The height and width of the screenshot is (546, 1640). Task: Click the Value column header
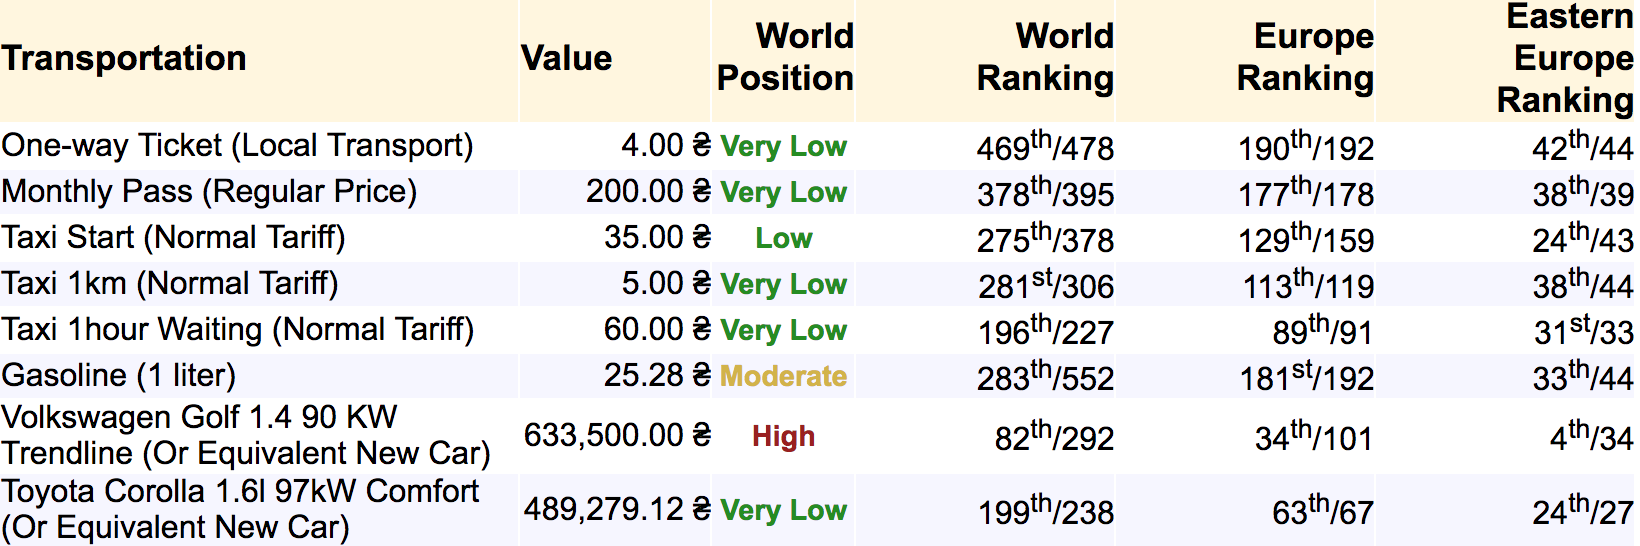567,58
